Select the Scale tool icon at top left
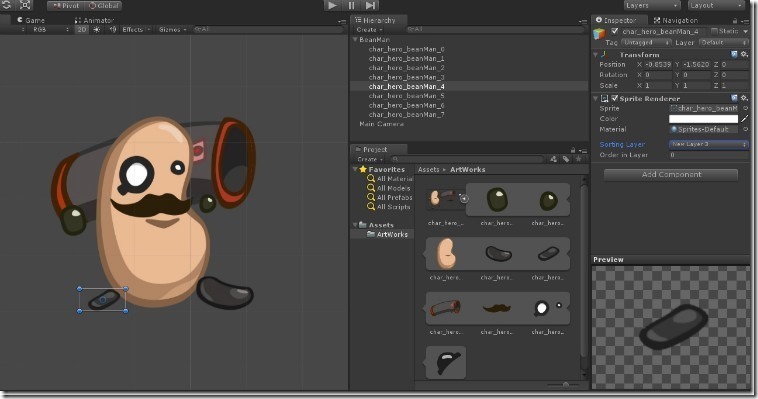758x399 pixels. click(25, 5)
